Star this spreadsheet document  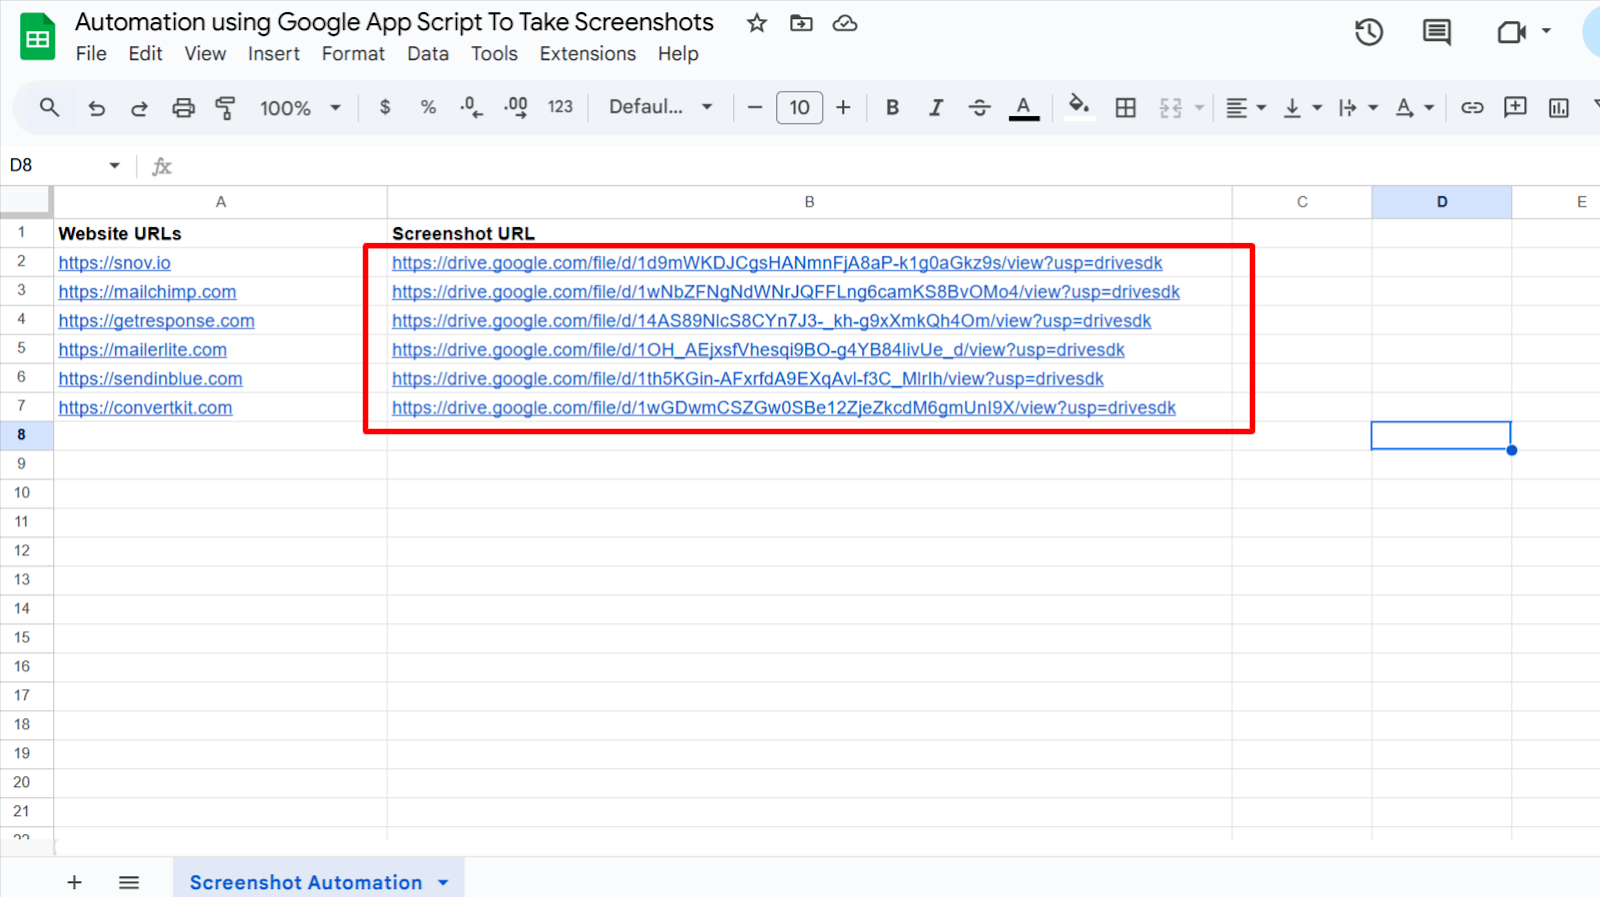(x=757, y=23)
